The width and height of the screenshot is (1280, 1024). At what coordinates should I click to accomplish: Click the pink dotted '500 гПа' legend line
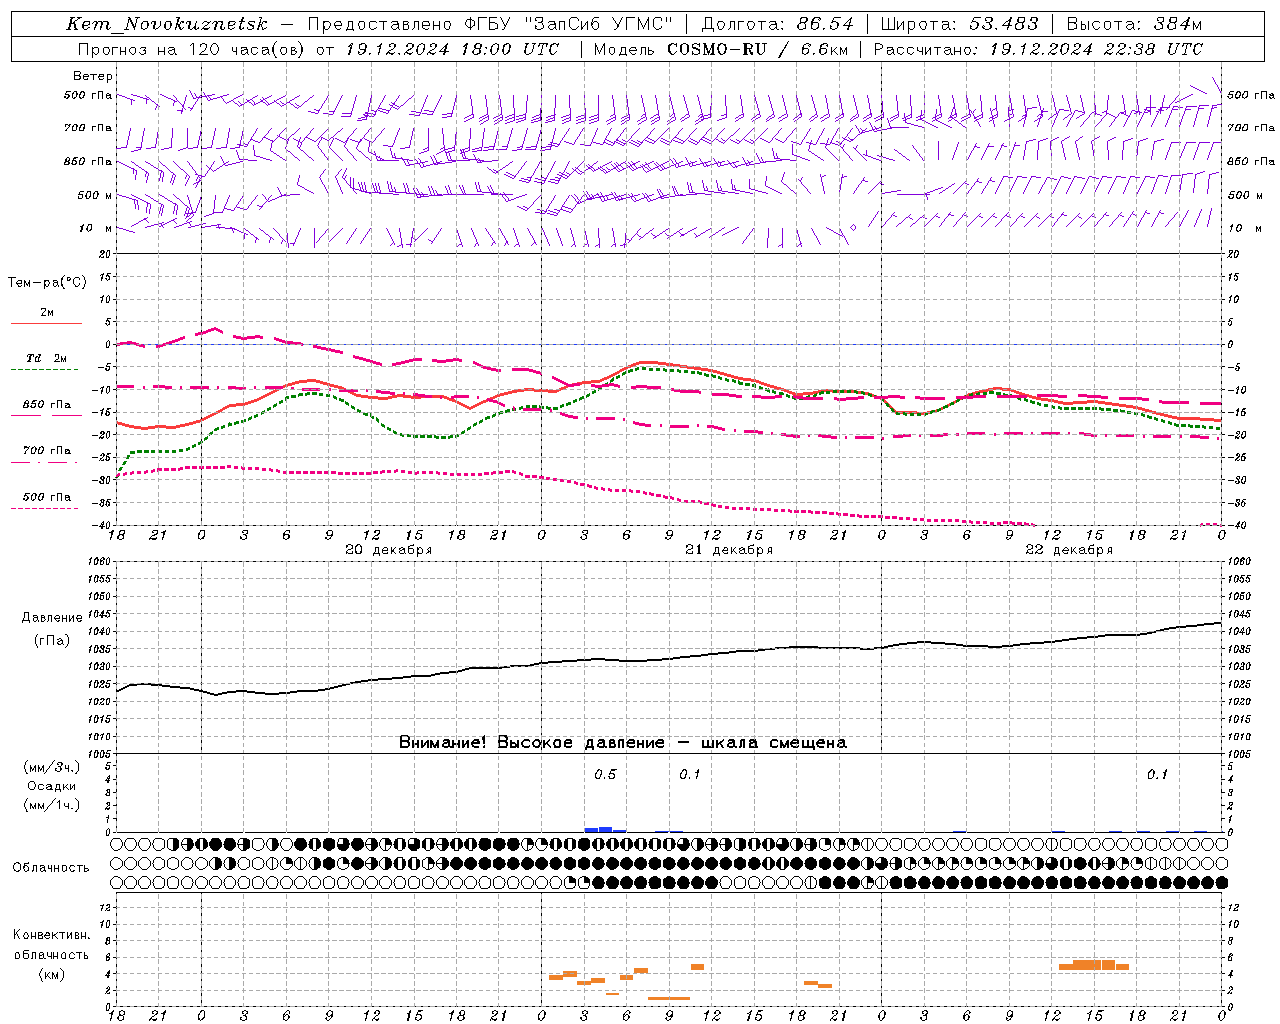coord(44,509)
